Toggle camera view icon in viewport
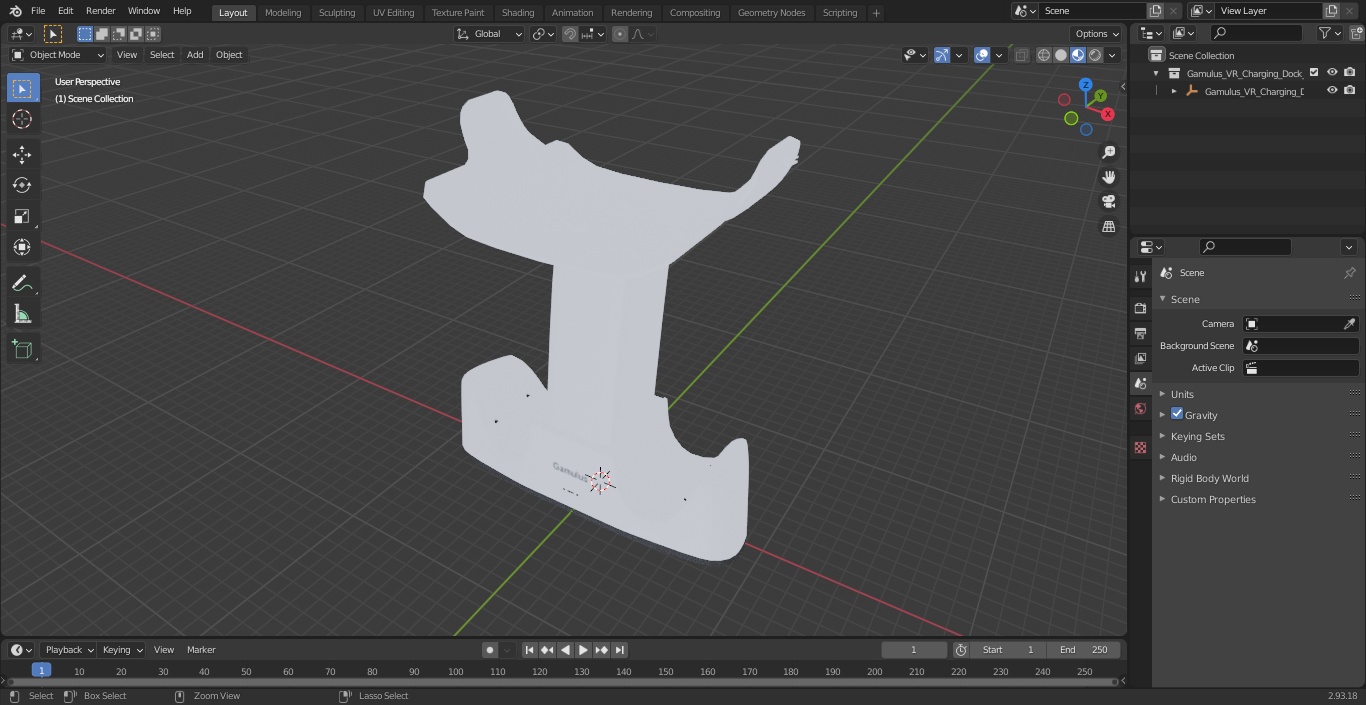The image size is (1366, 705). pyautogui.click(x=1108, y=202)
